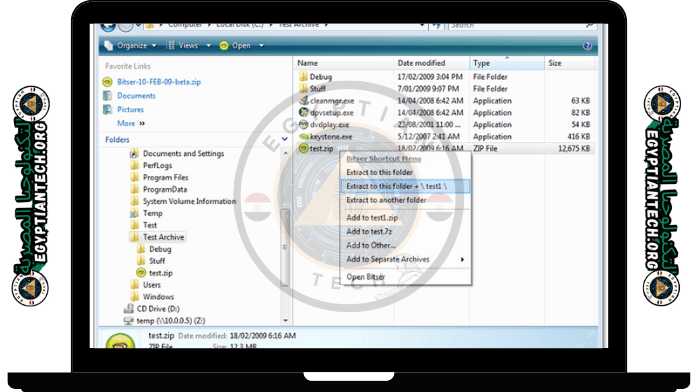Image resolution: width=698 pixels, height=392 pixels.
Task: Select System Volume Information in tree
Action: coord(189,201)
